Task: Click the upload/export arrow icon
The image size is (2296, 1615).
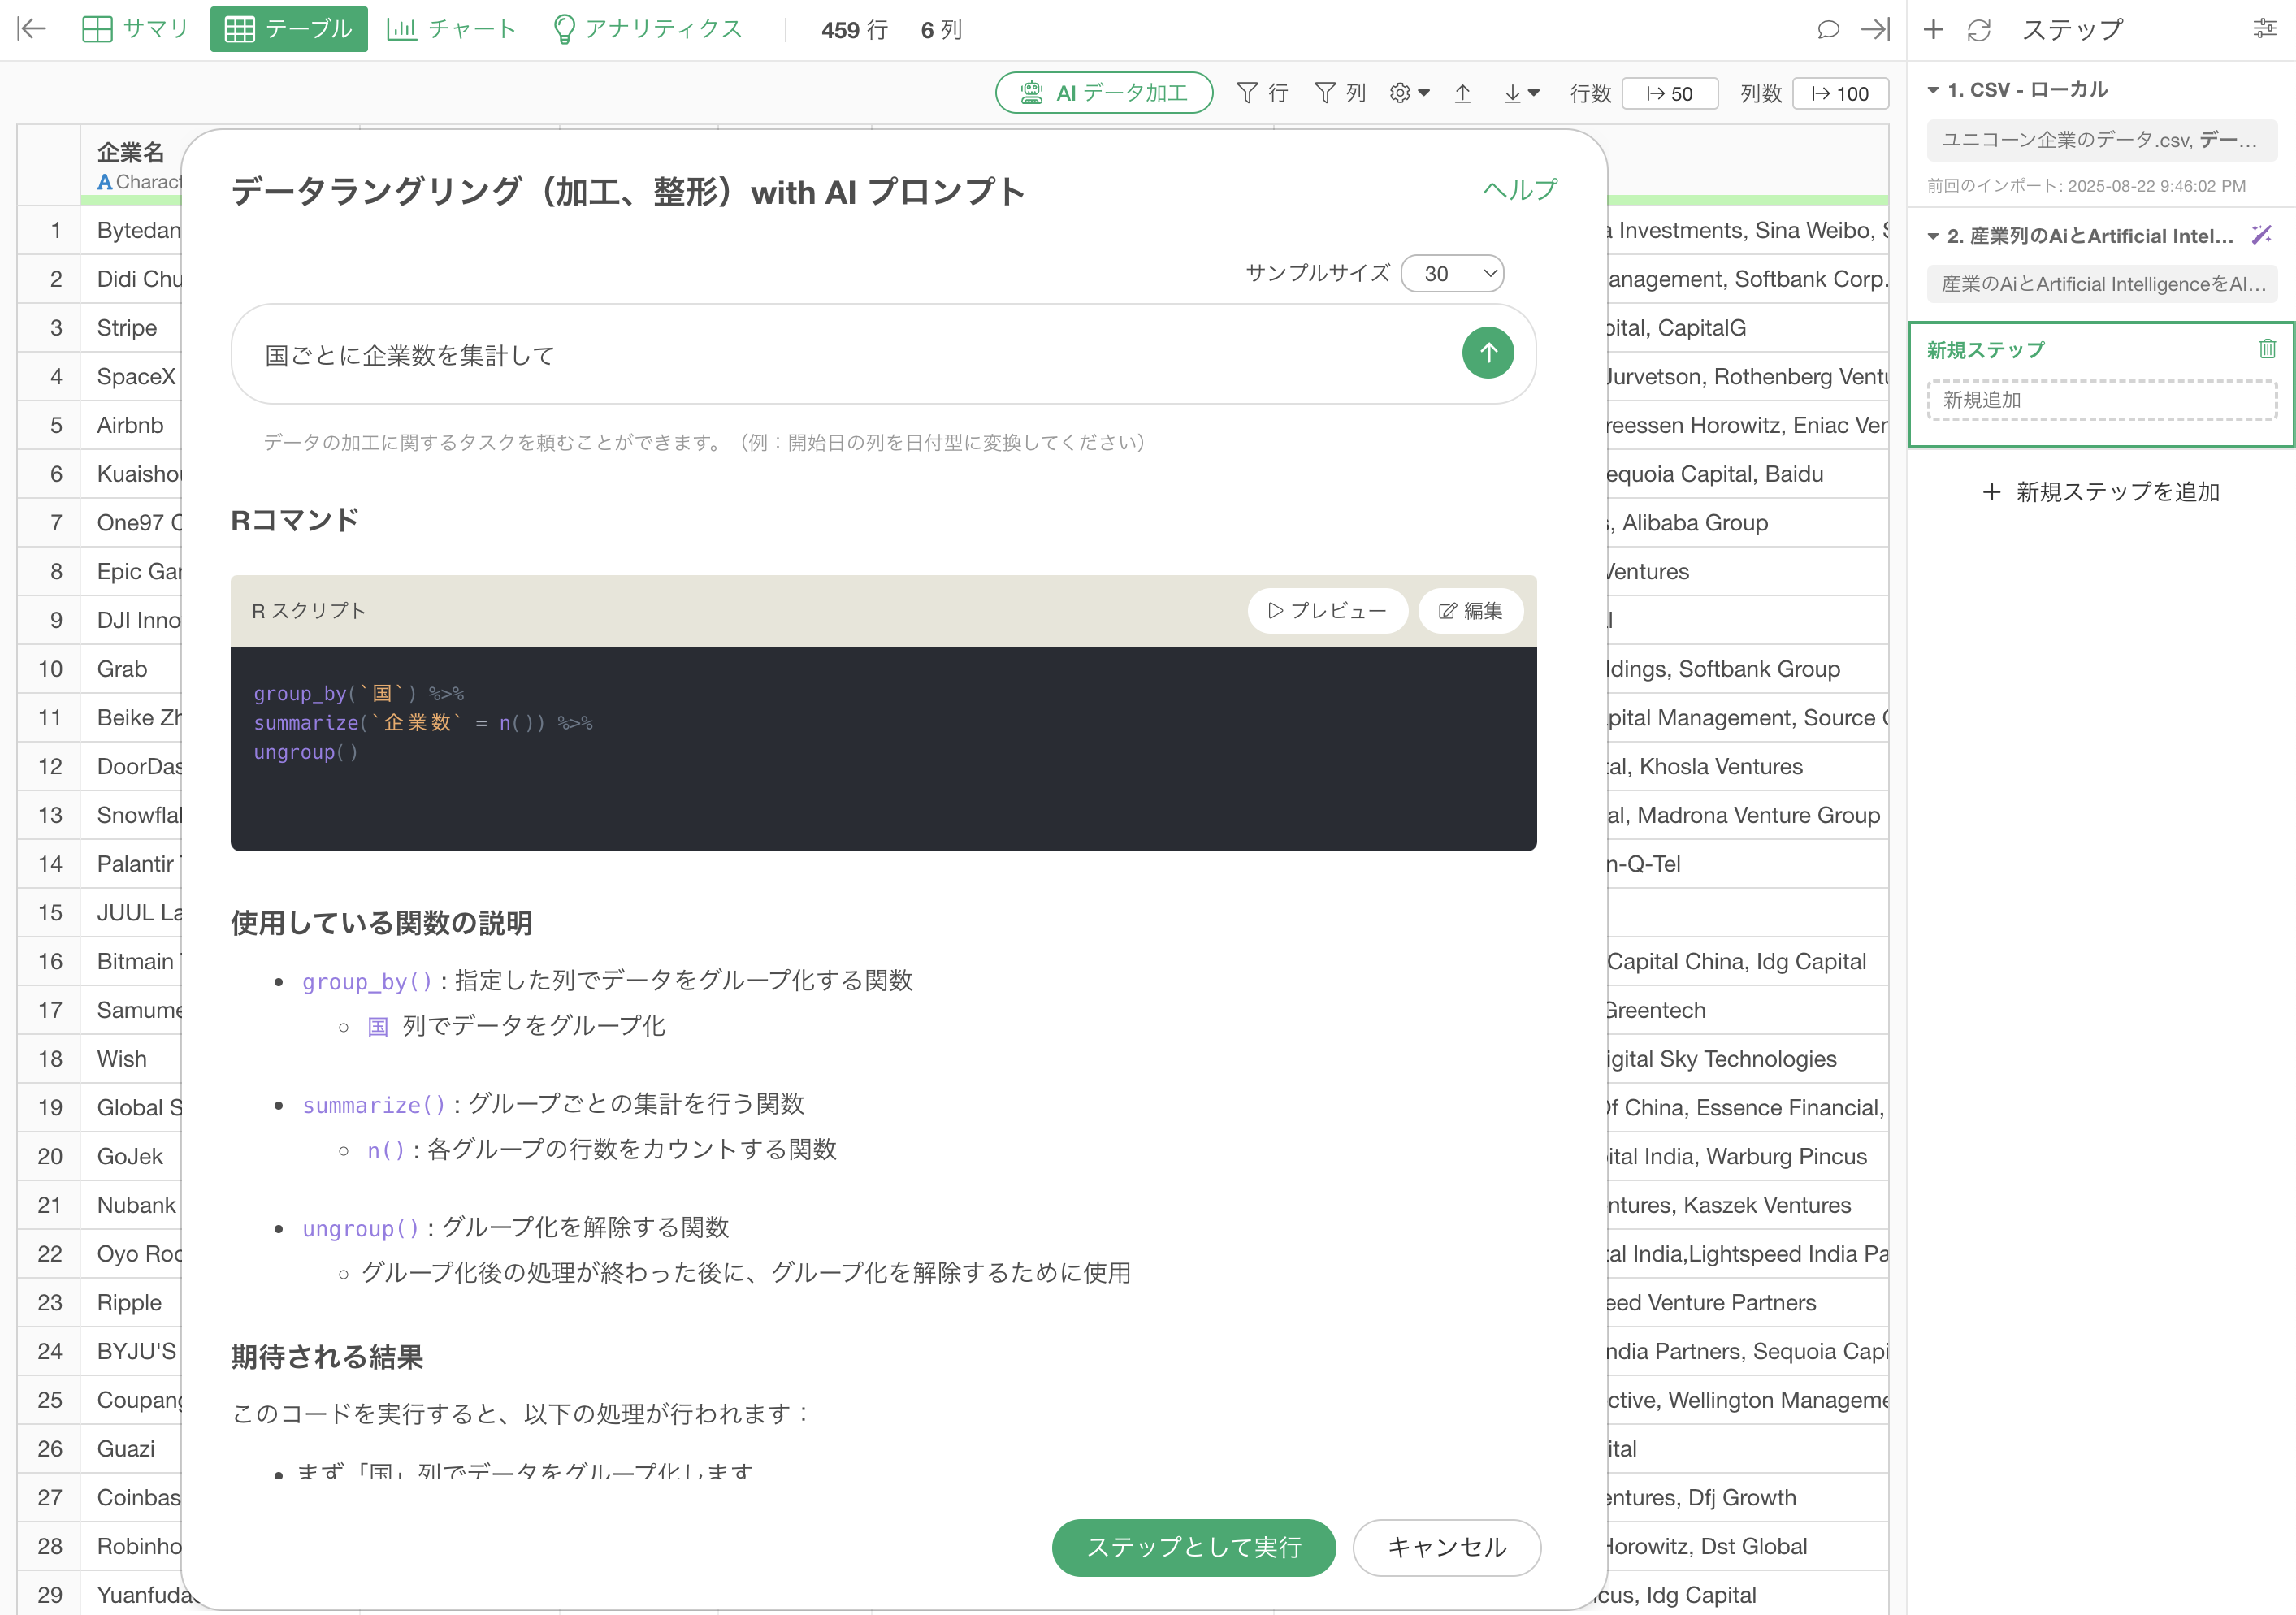Action: click(1462, 93)
